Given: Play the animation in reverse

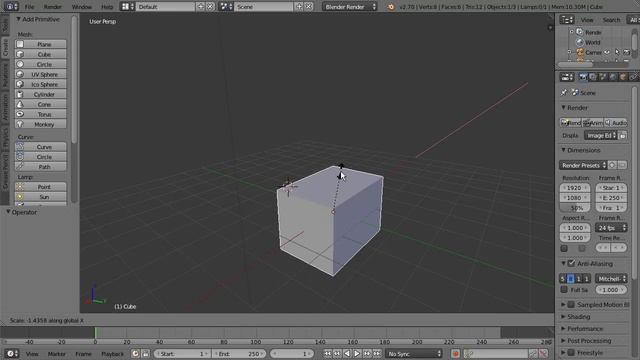Looking at the screenshot, I should coord(347,353).
